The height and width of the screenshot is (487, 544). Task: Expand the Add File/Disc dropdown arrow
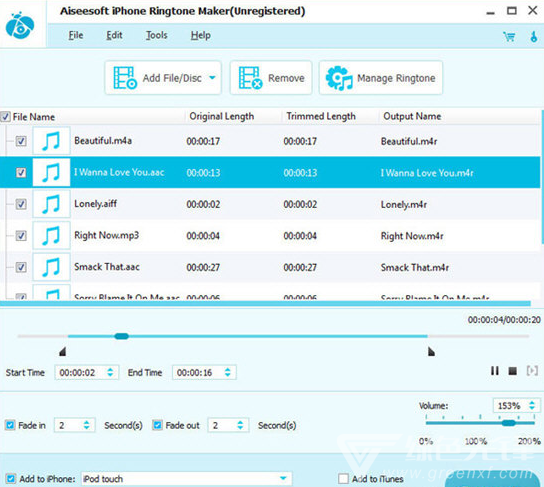point(212,78)
